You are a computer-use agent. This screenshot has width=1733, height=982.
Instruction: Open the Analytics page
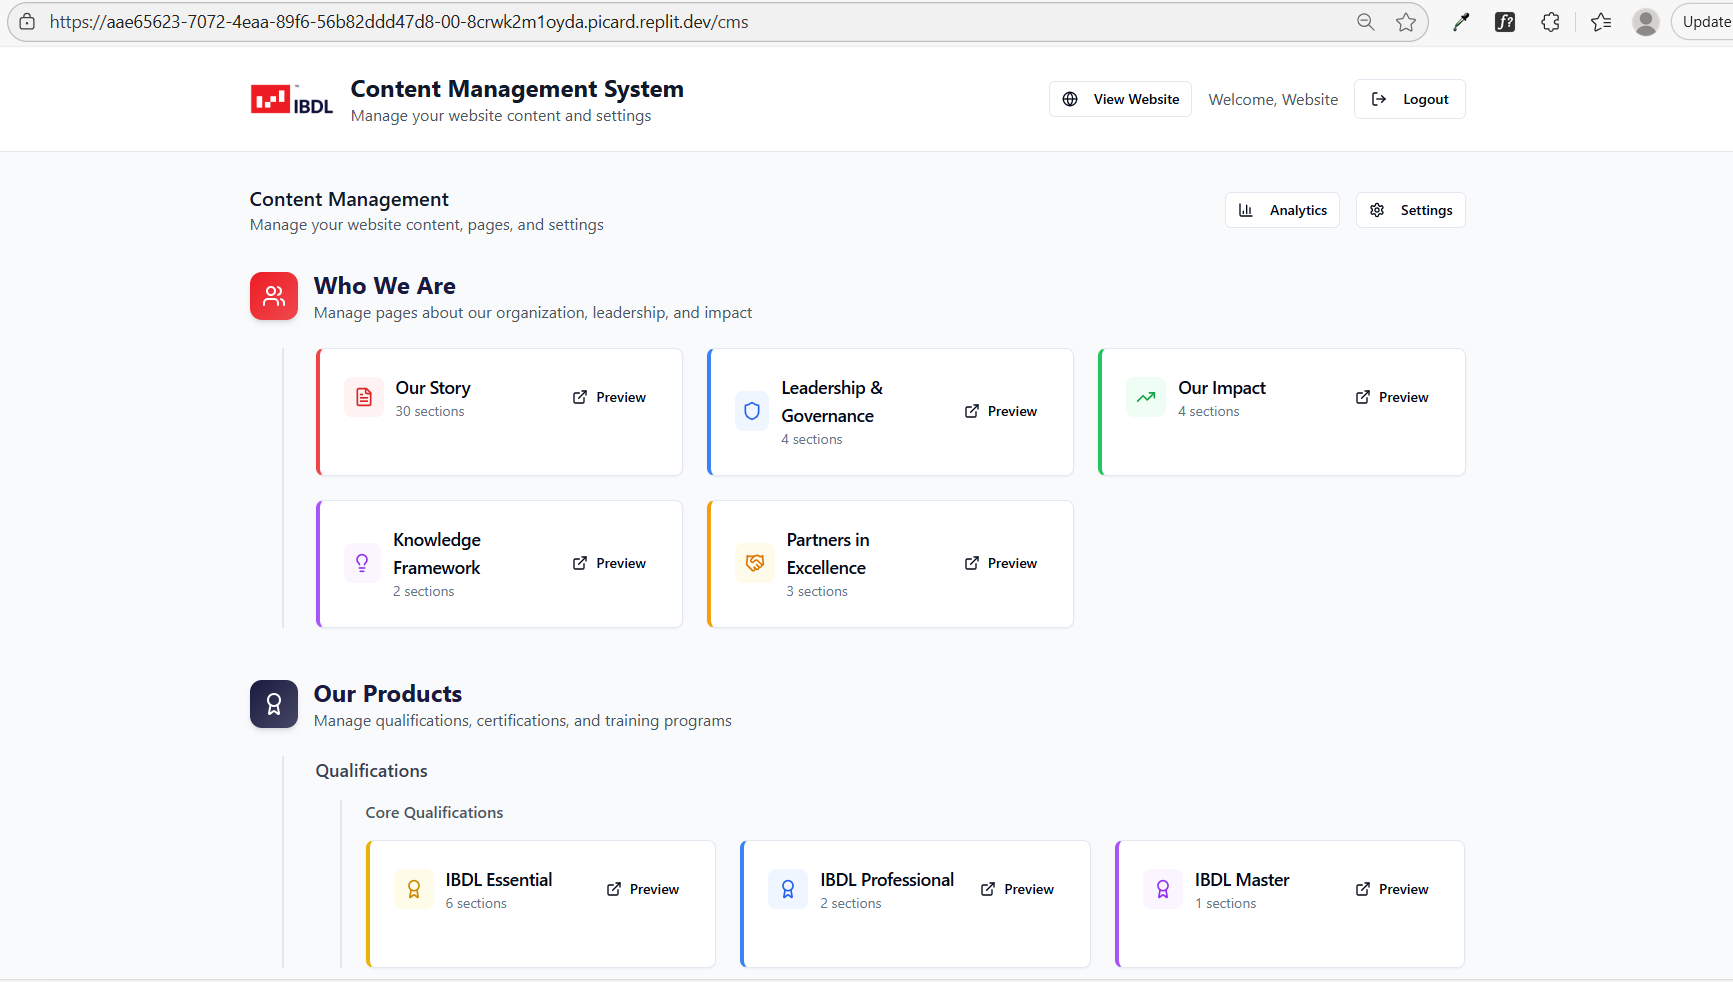1282,210
